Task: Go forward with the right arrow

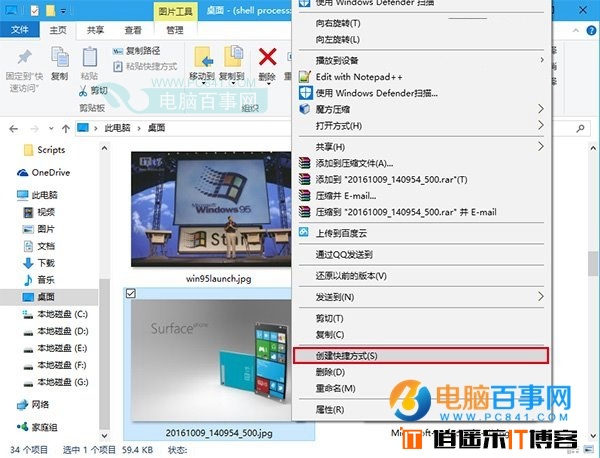Action: [x=34, y=129]
